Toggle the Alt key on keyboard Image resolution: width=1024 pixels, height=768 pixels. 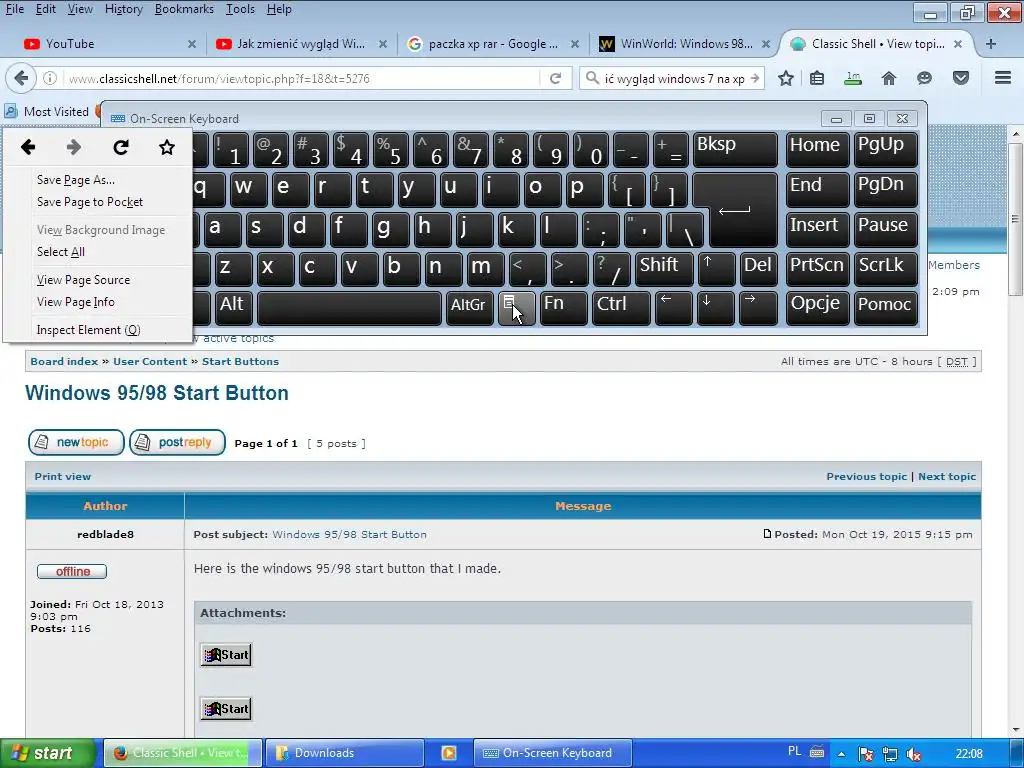point(232,308)
